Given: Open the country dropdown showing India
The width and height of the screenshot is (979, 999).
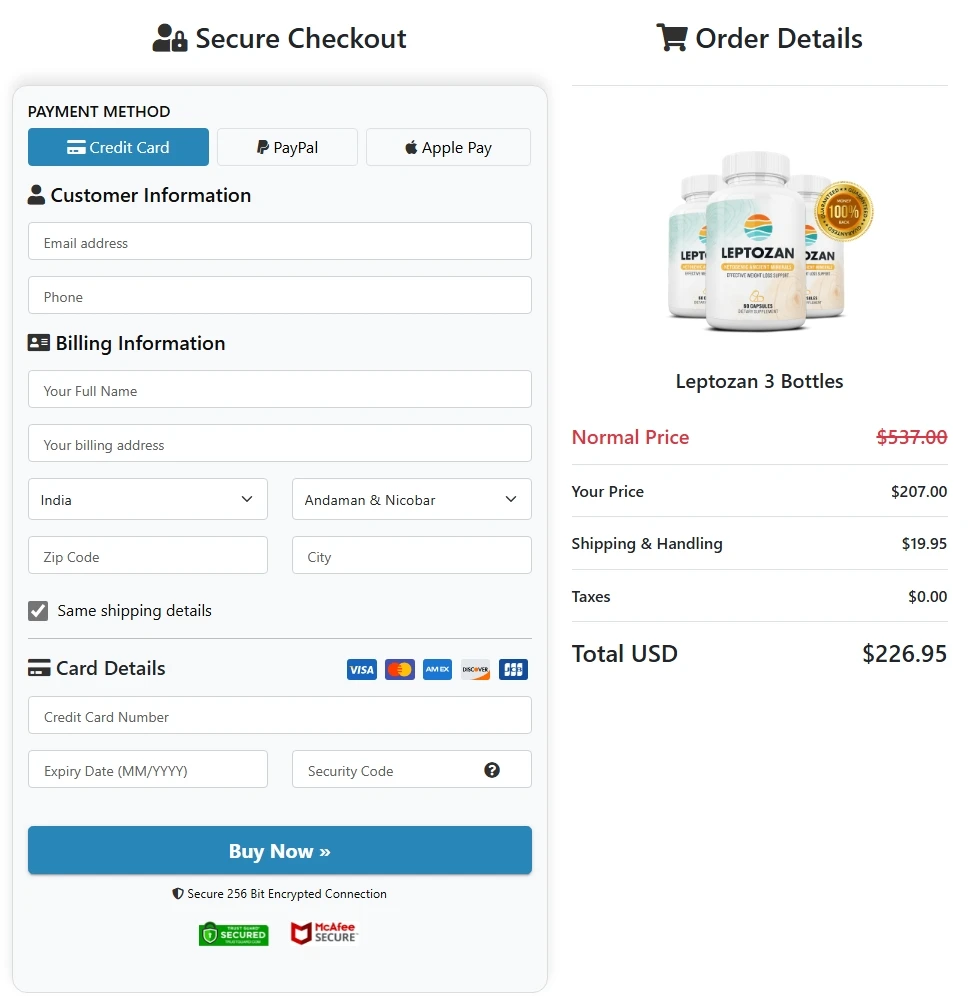Looking at the screenshot, I should click(147, 499).
